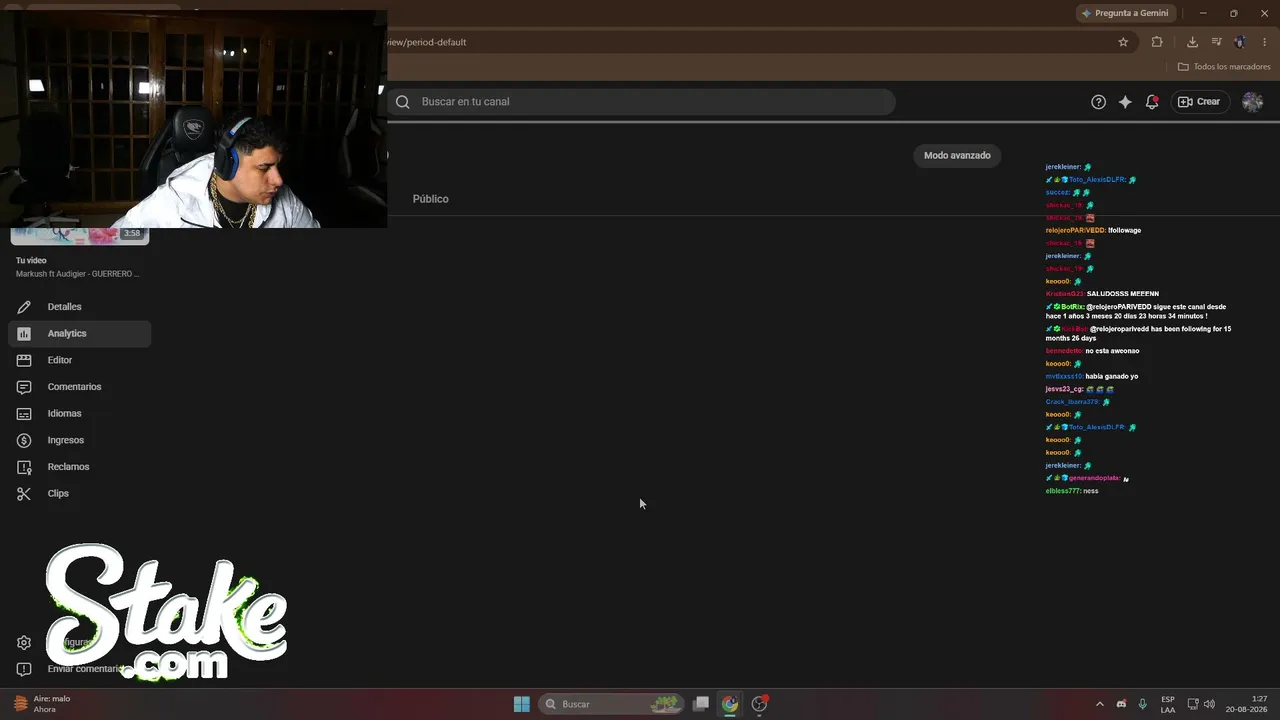Click the taskbar app icon right of Chrome
Viewport: 1280px width, 720px height.
pyautogui.click(x=759, y=704)
